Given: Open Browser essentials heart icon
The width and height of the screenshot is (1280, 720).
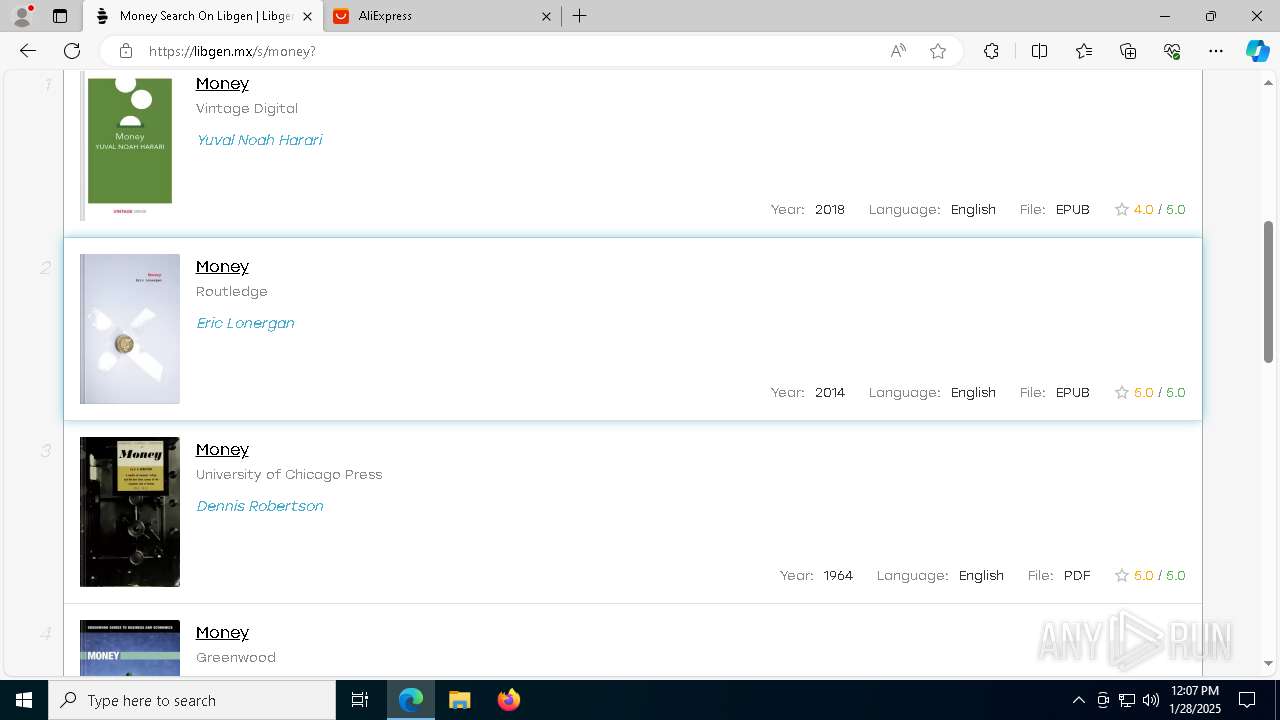Looking at the screenshot, I should coord(1172,51).
